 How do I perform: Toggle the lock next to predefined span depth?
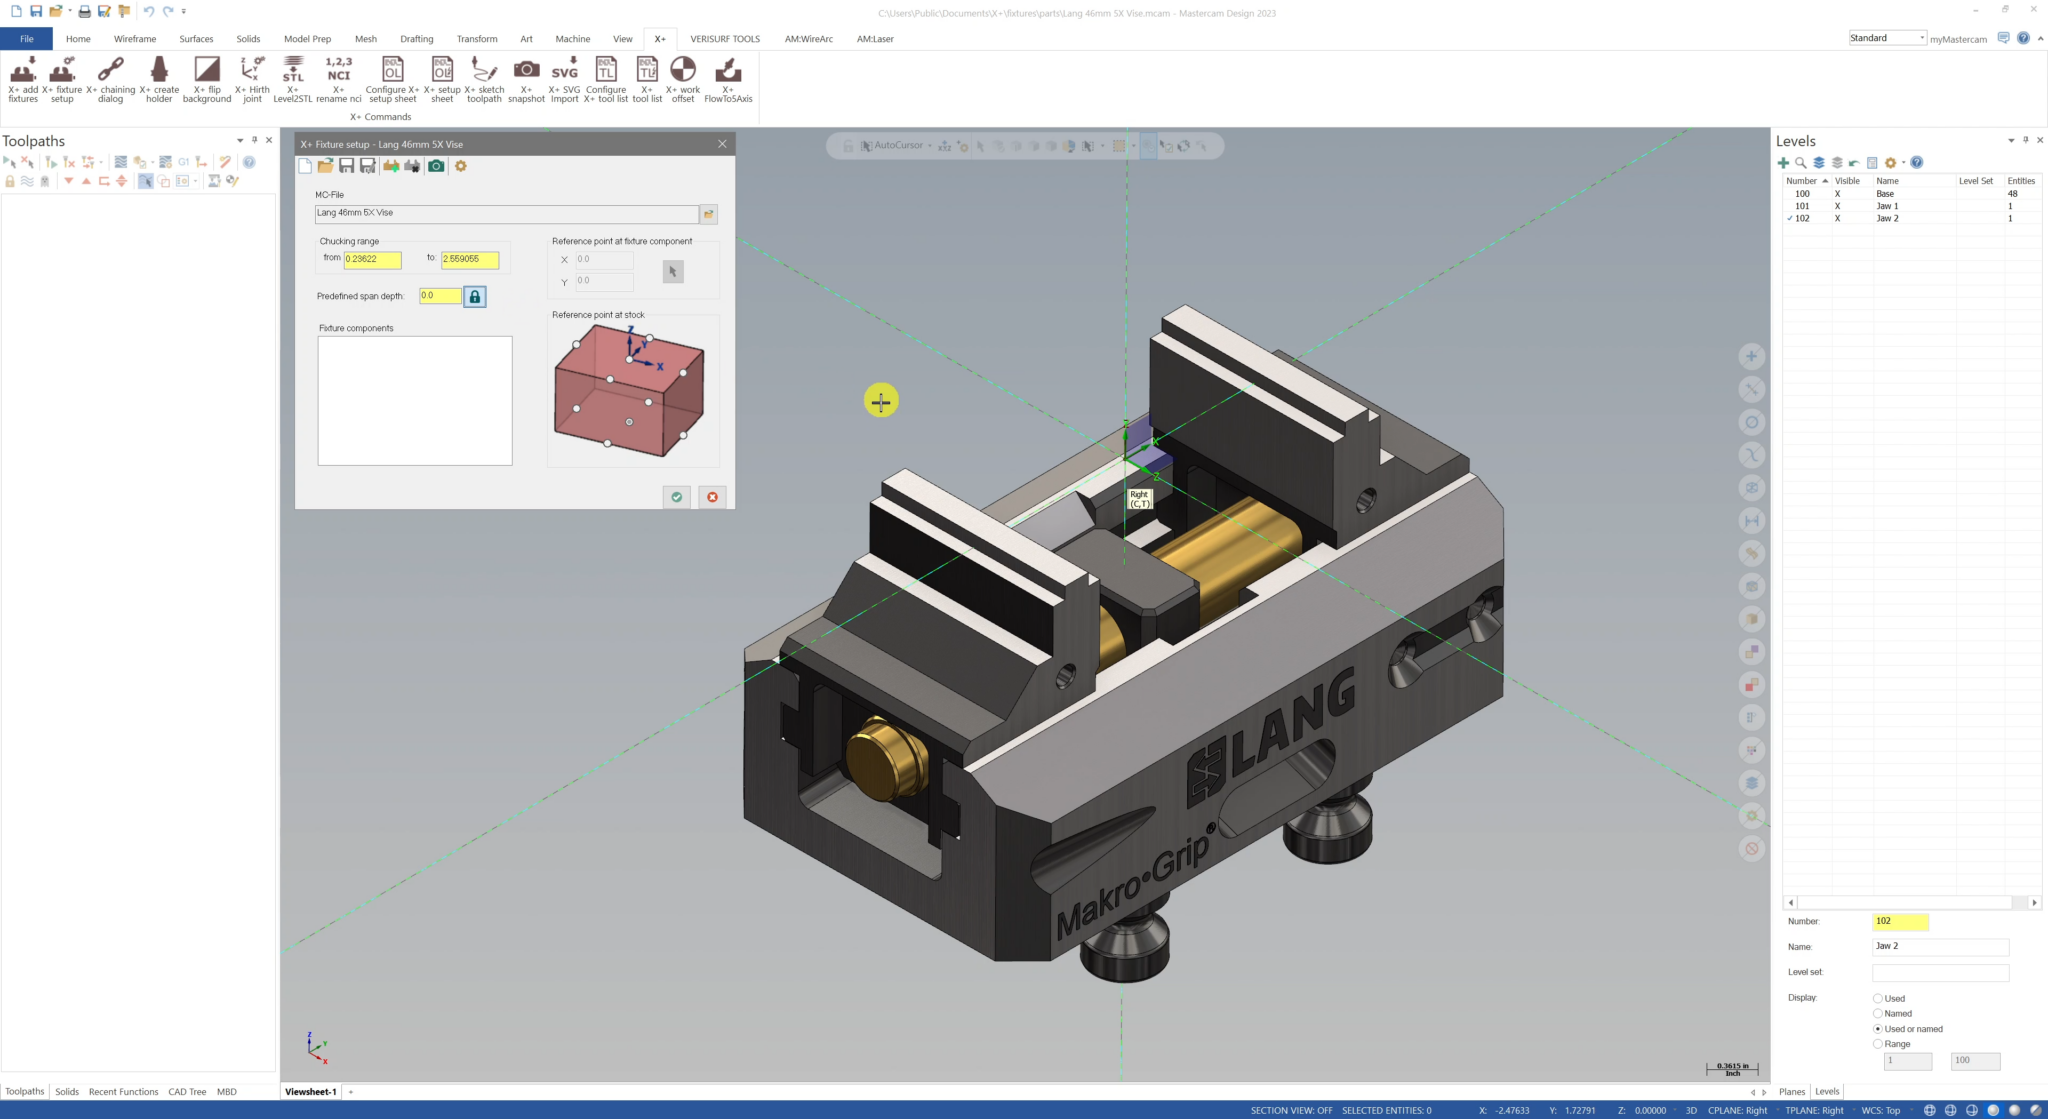point(475,296)
